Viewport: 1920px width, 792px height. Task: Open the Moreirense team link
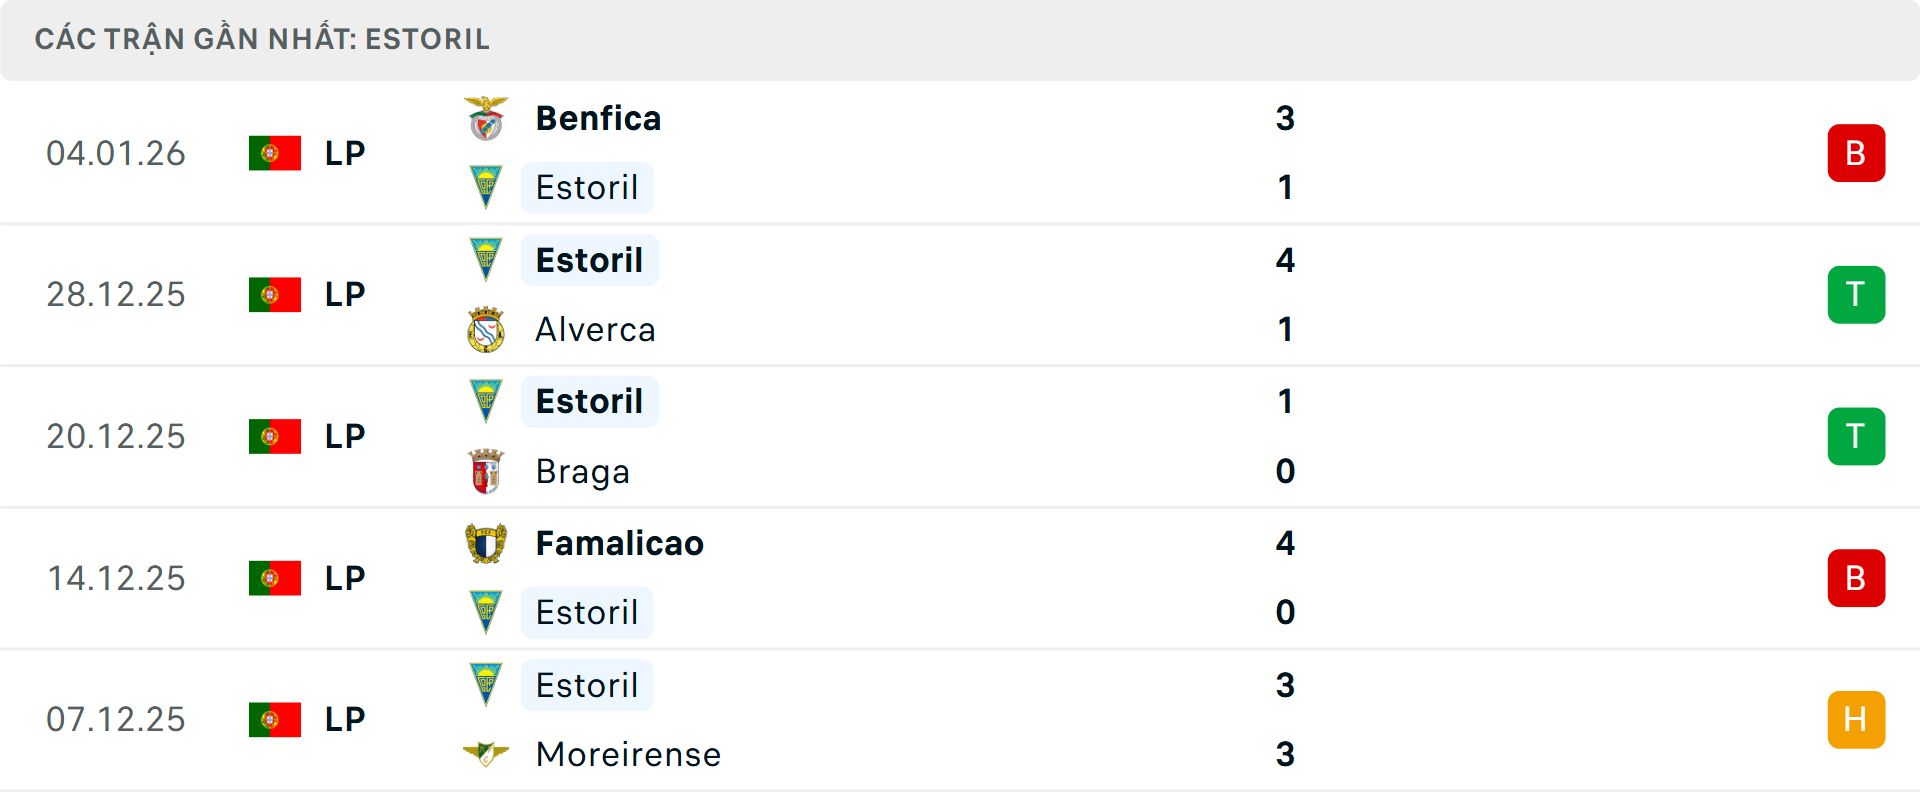pyautogui.click(x=628, y=754)
